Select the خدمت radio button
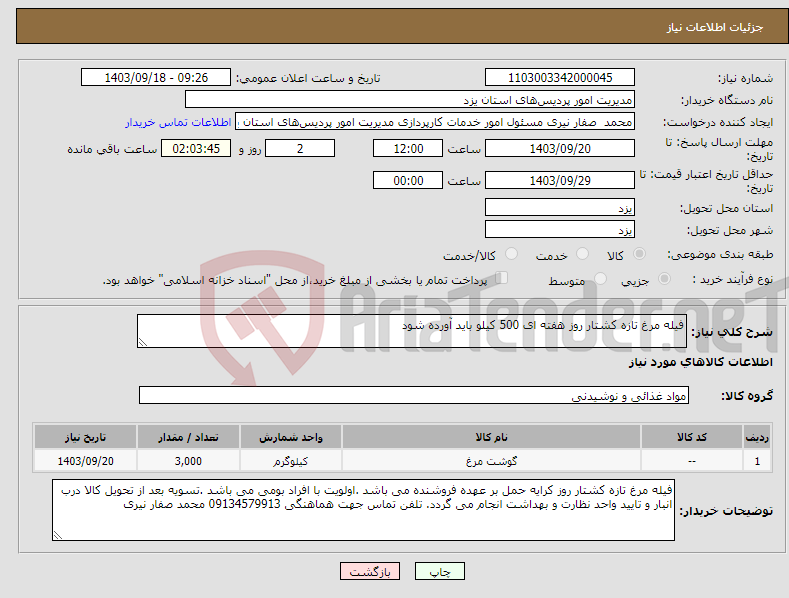 click(582, 254)
